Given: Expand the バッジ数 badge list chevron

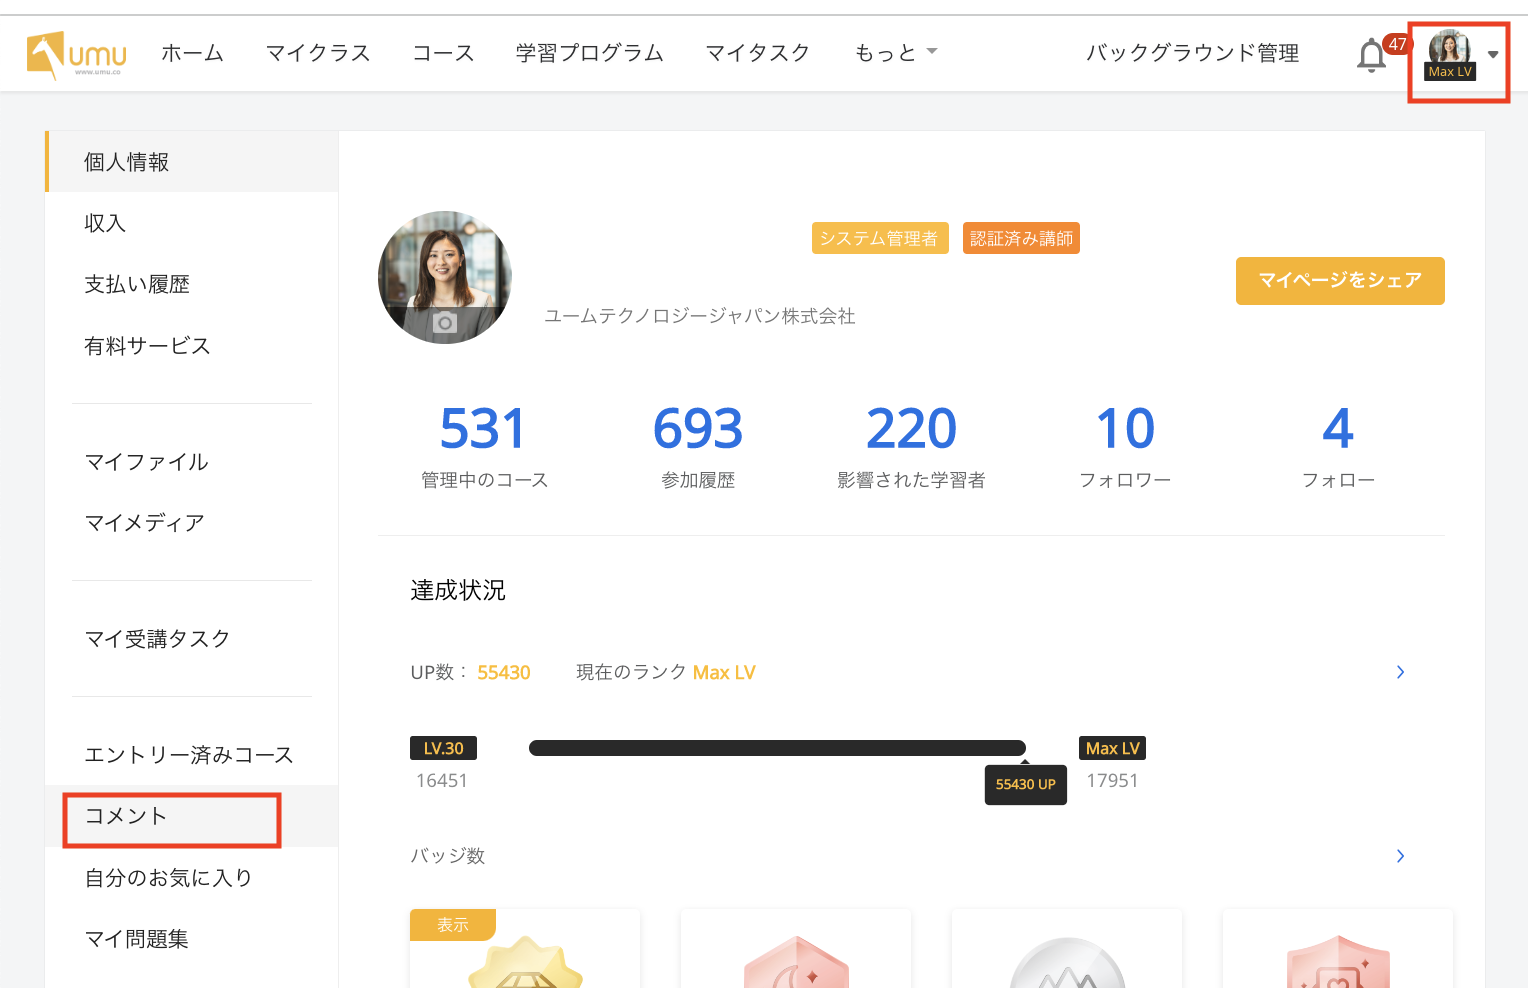Looking at the screenshot, I should click(x=1400, y=856).
